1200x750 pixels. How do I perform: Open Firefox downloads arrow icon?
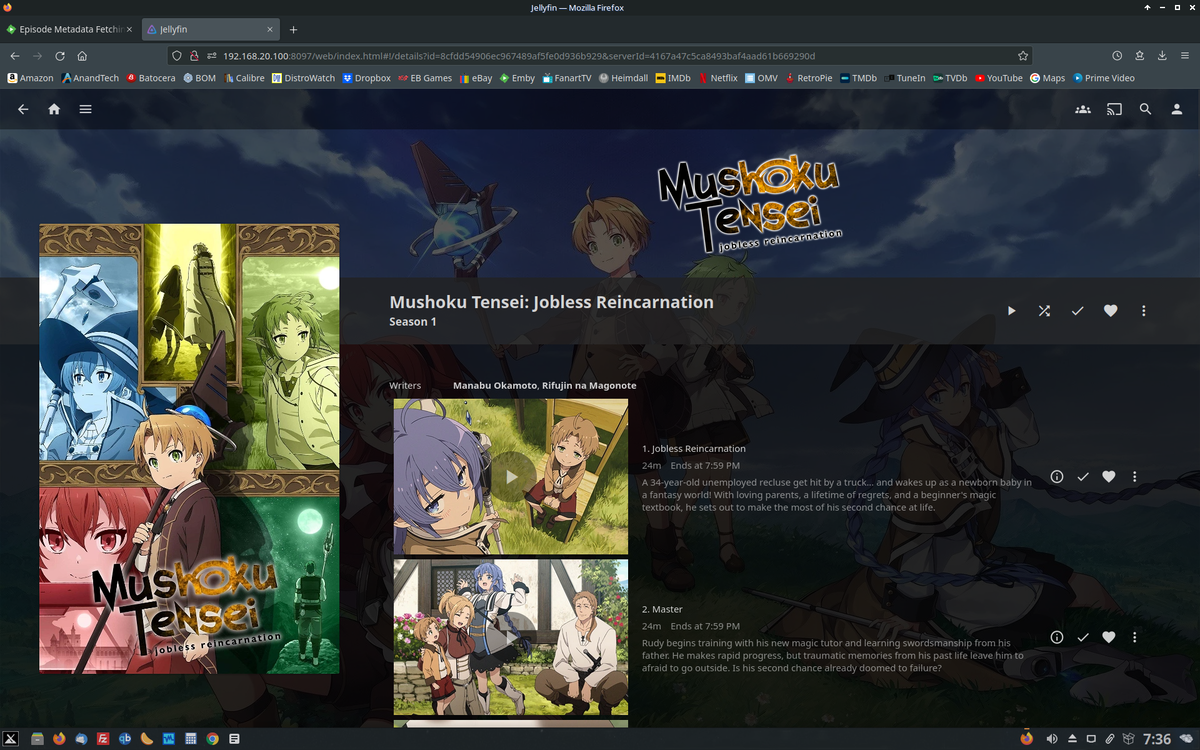[1163, 56]
